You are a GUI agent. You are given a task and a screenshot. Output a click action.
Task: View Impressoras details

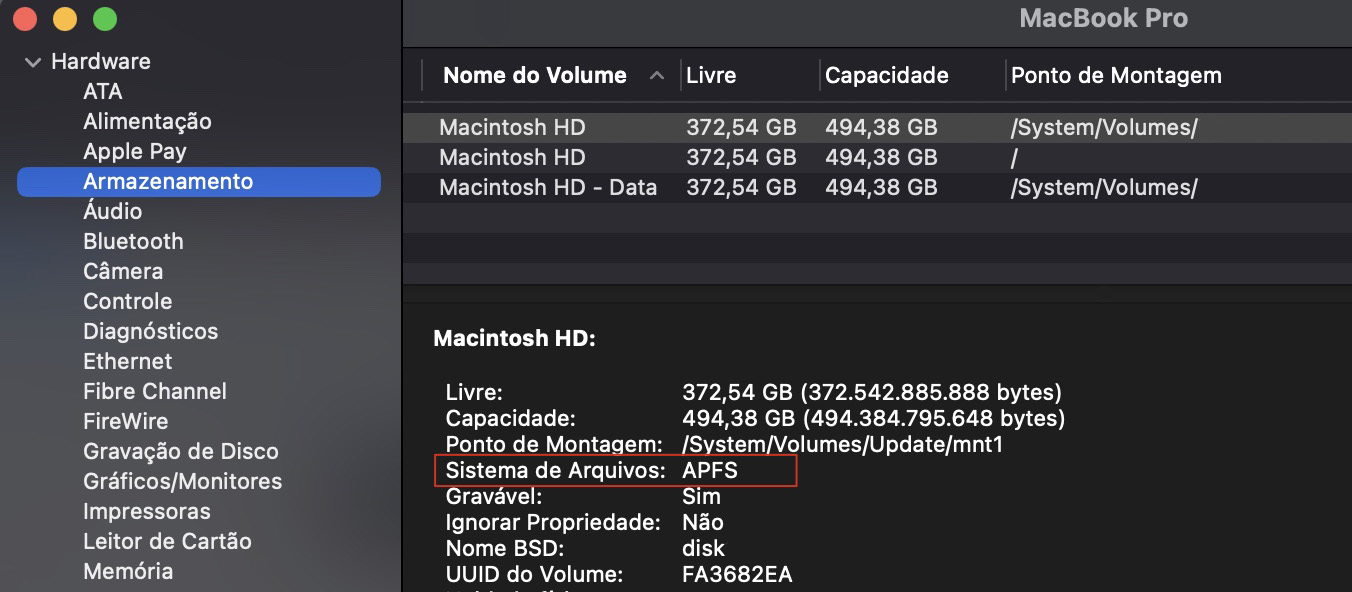[147, 511]
